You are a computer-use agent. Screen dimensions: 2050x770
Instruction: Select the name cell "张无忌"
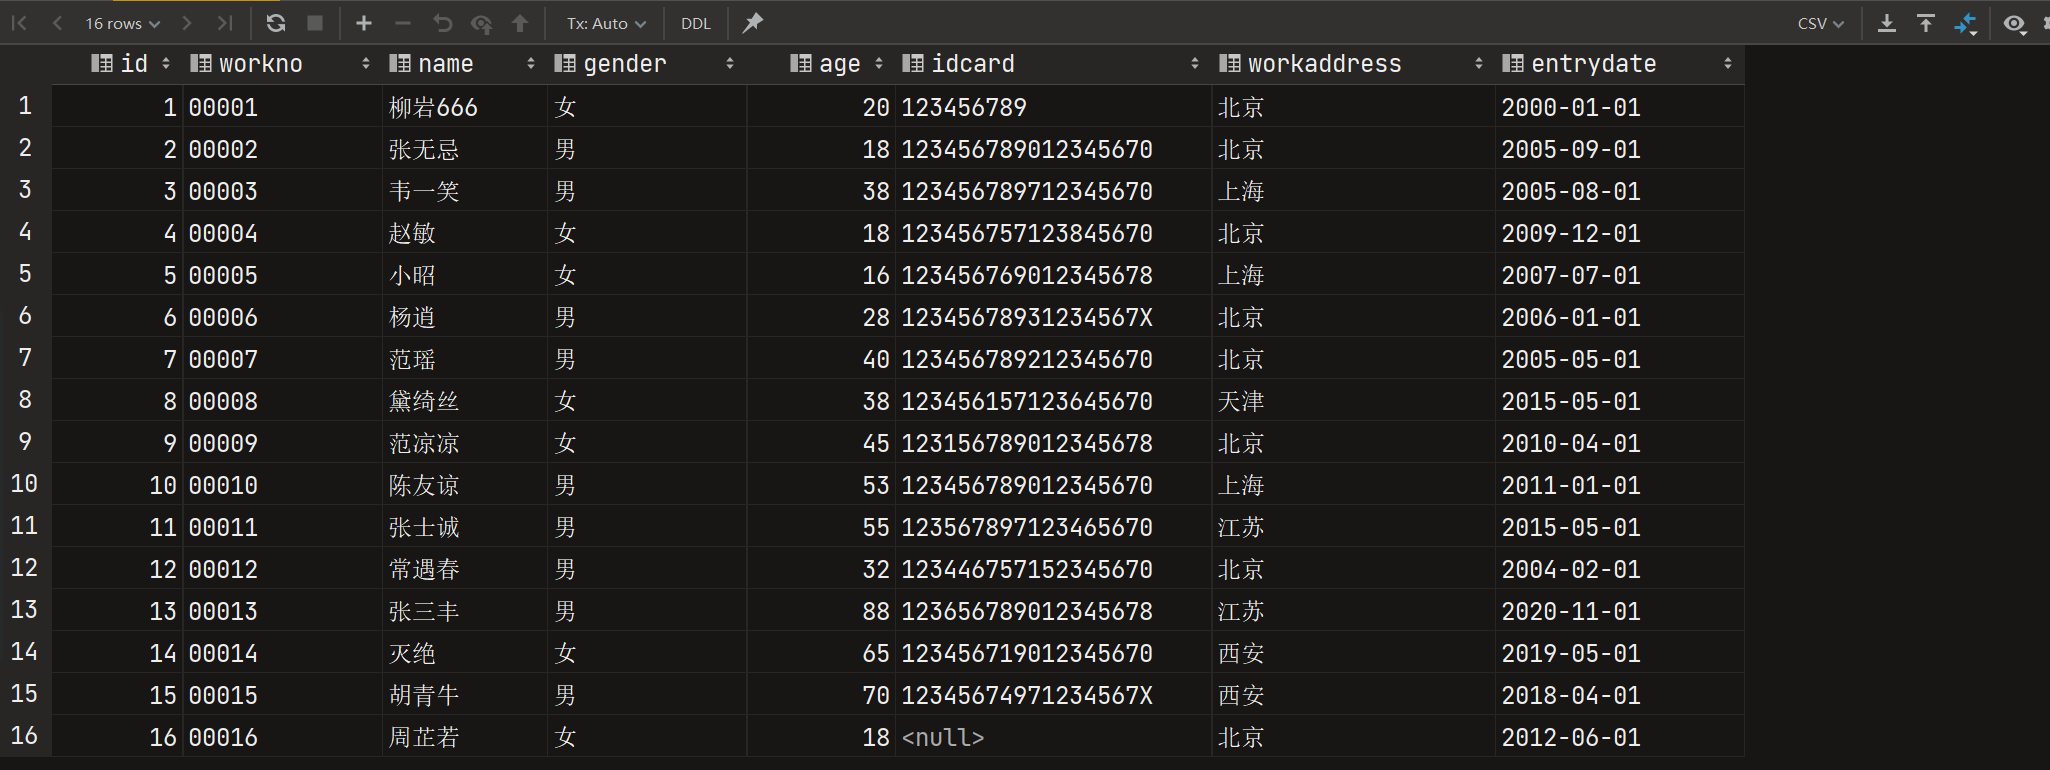tap(465, 149)
